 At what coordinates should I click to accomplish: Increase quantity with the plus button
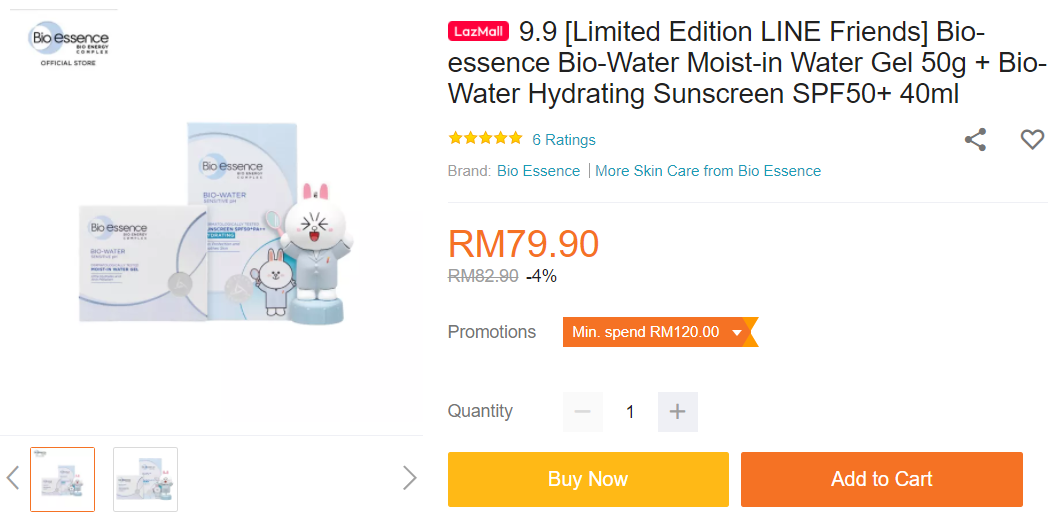tap(677, 412)
